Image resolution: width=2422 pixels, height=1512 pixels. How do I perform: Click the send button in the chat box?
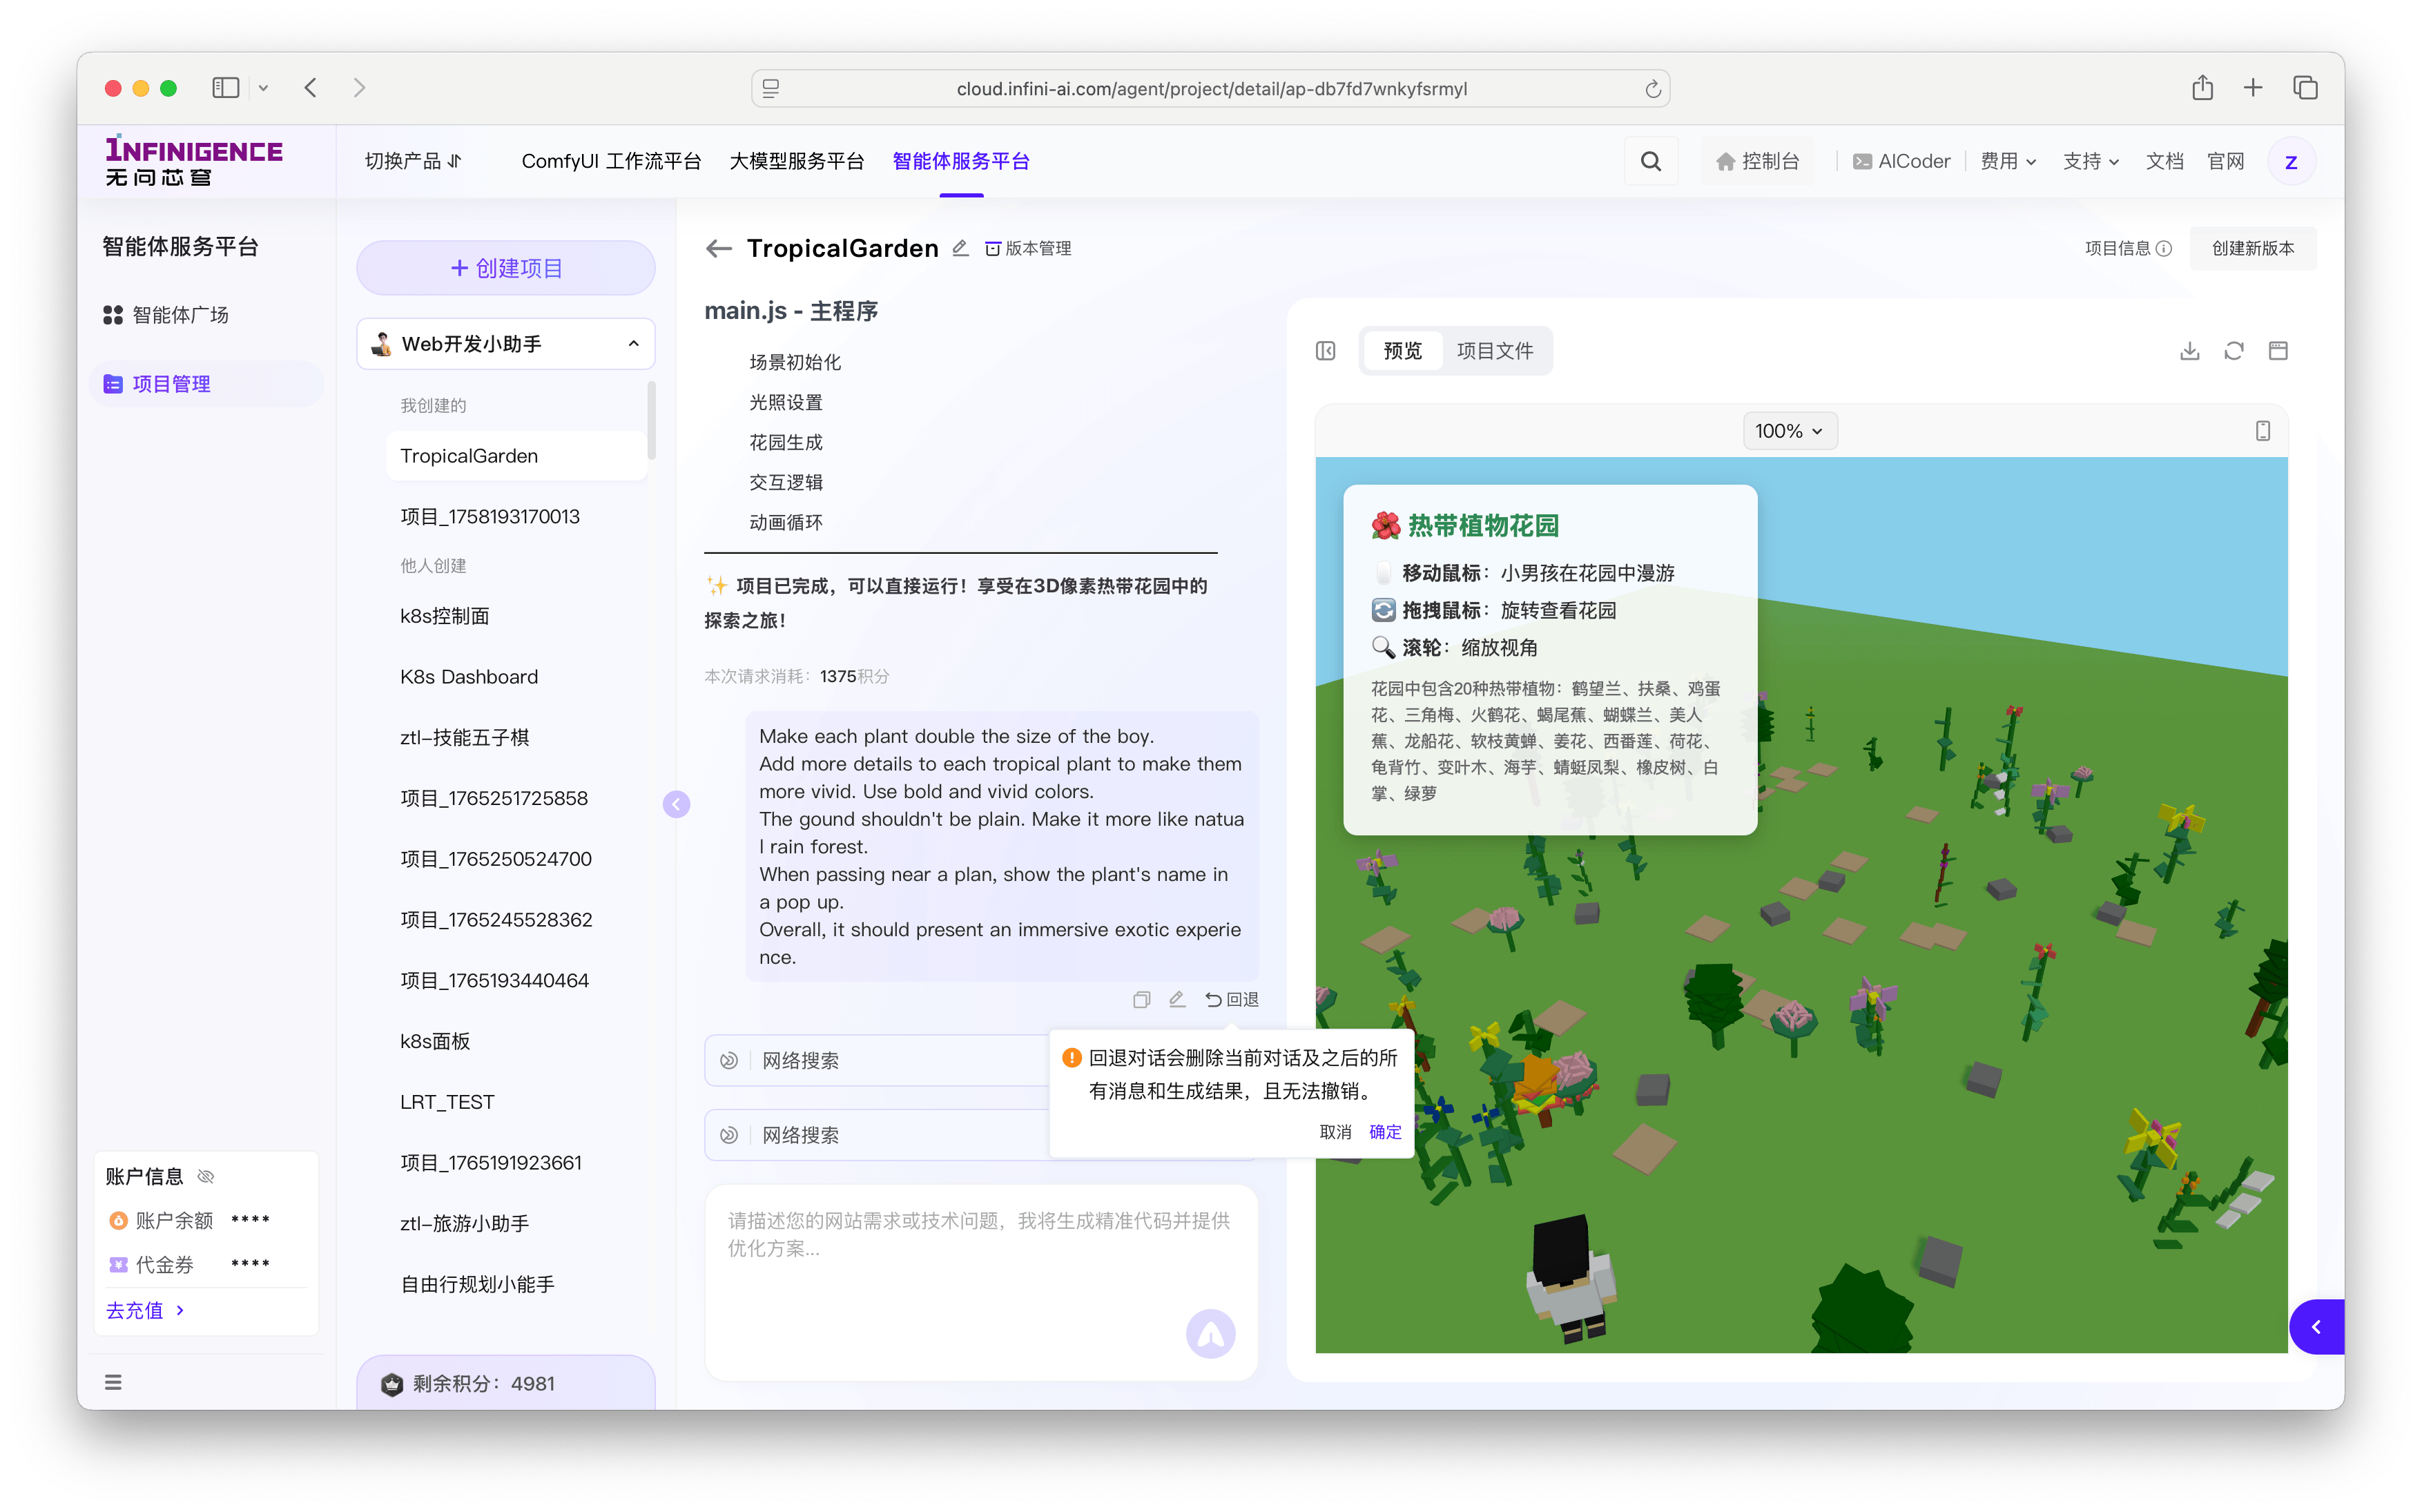click(x=1211, y=1333)
